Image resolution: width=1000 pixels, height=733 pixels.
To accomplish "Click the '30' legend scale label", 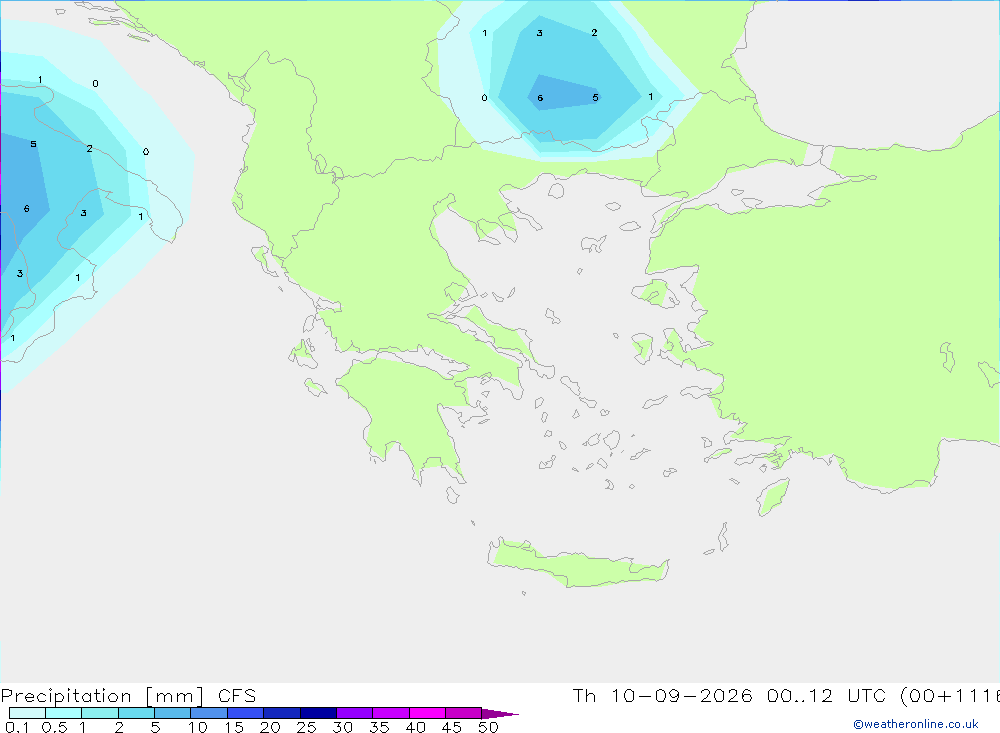I will click(343, 727).
